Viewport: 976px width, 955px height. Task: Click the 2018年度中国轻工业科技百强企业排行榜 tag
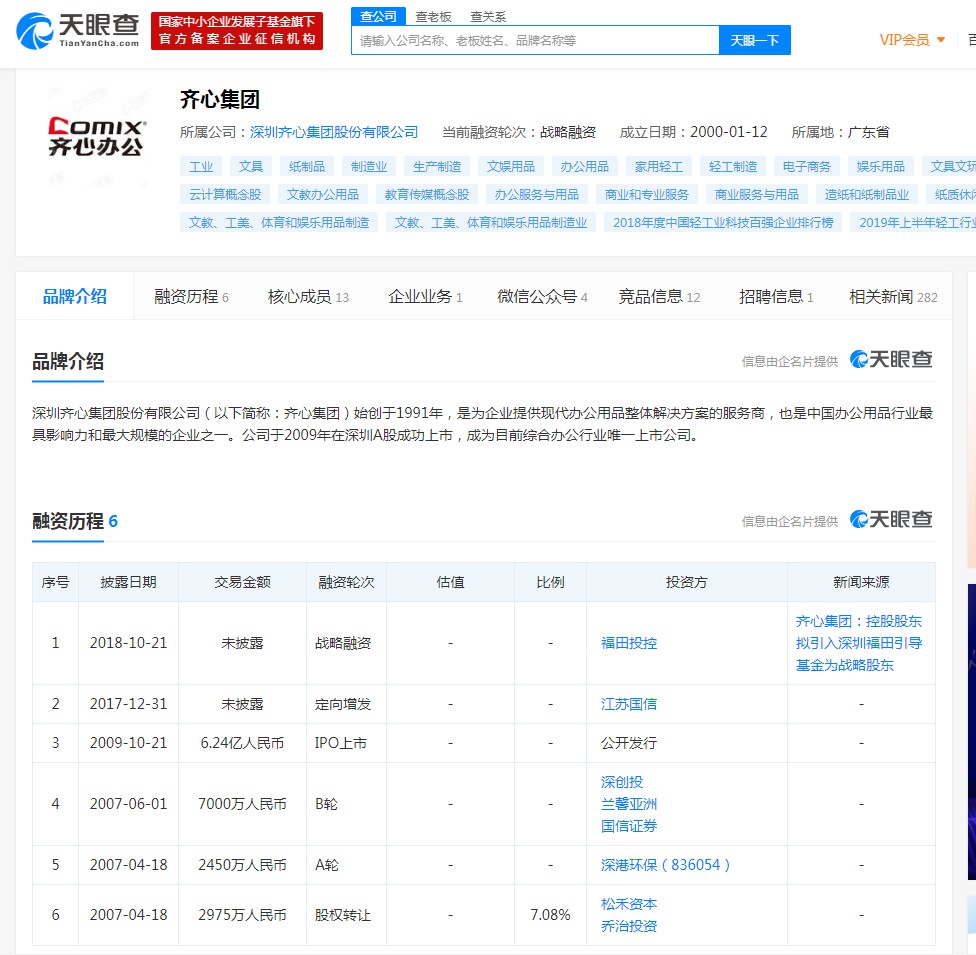point(723,222)
